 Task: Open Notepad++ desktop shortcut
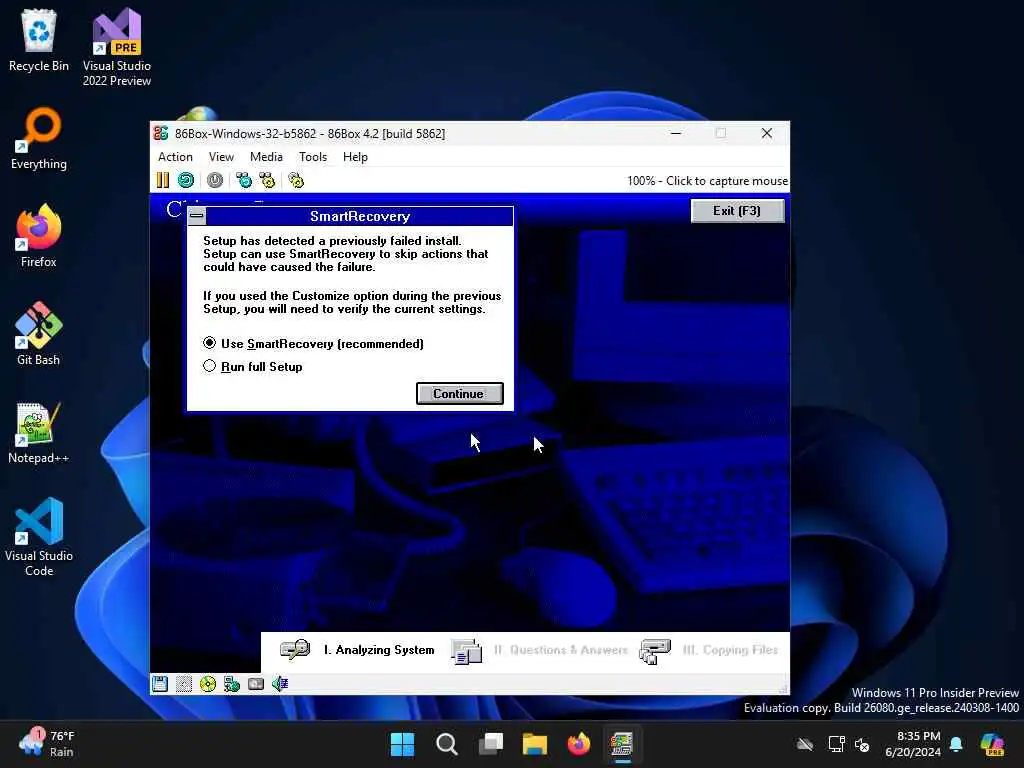39,432
